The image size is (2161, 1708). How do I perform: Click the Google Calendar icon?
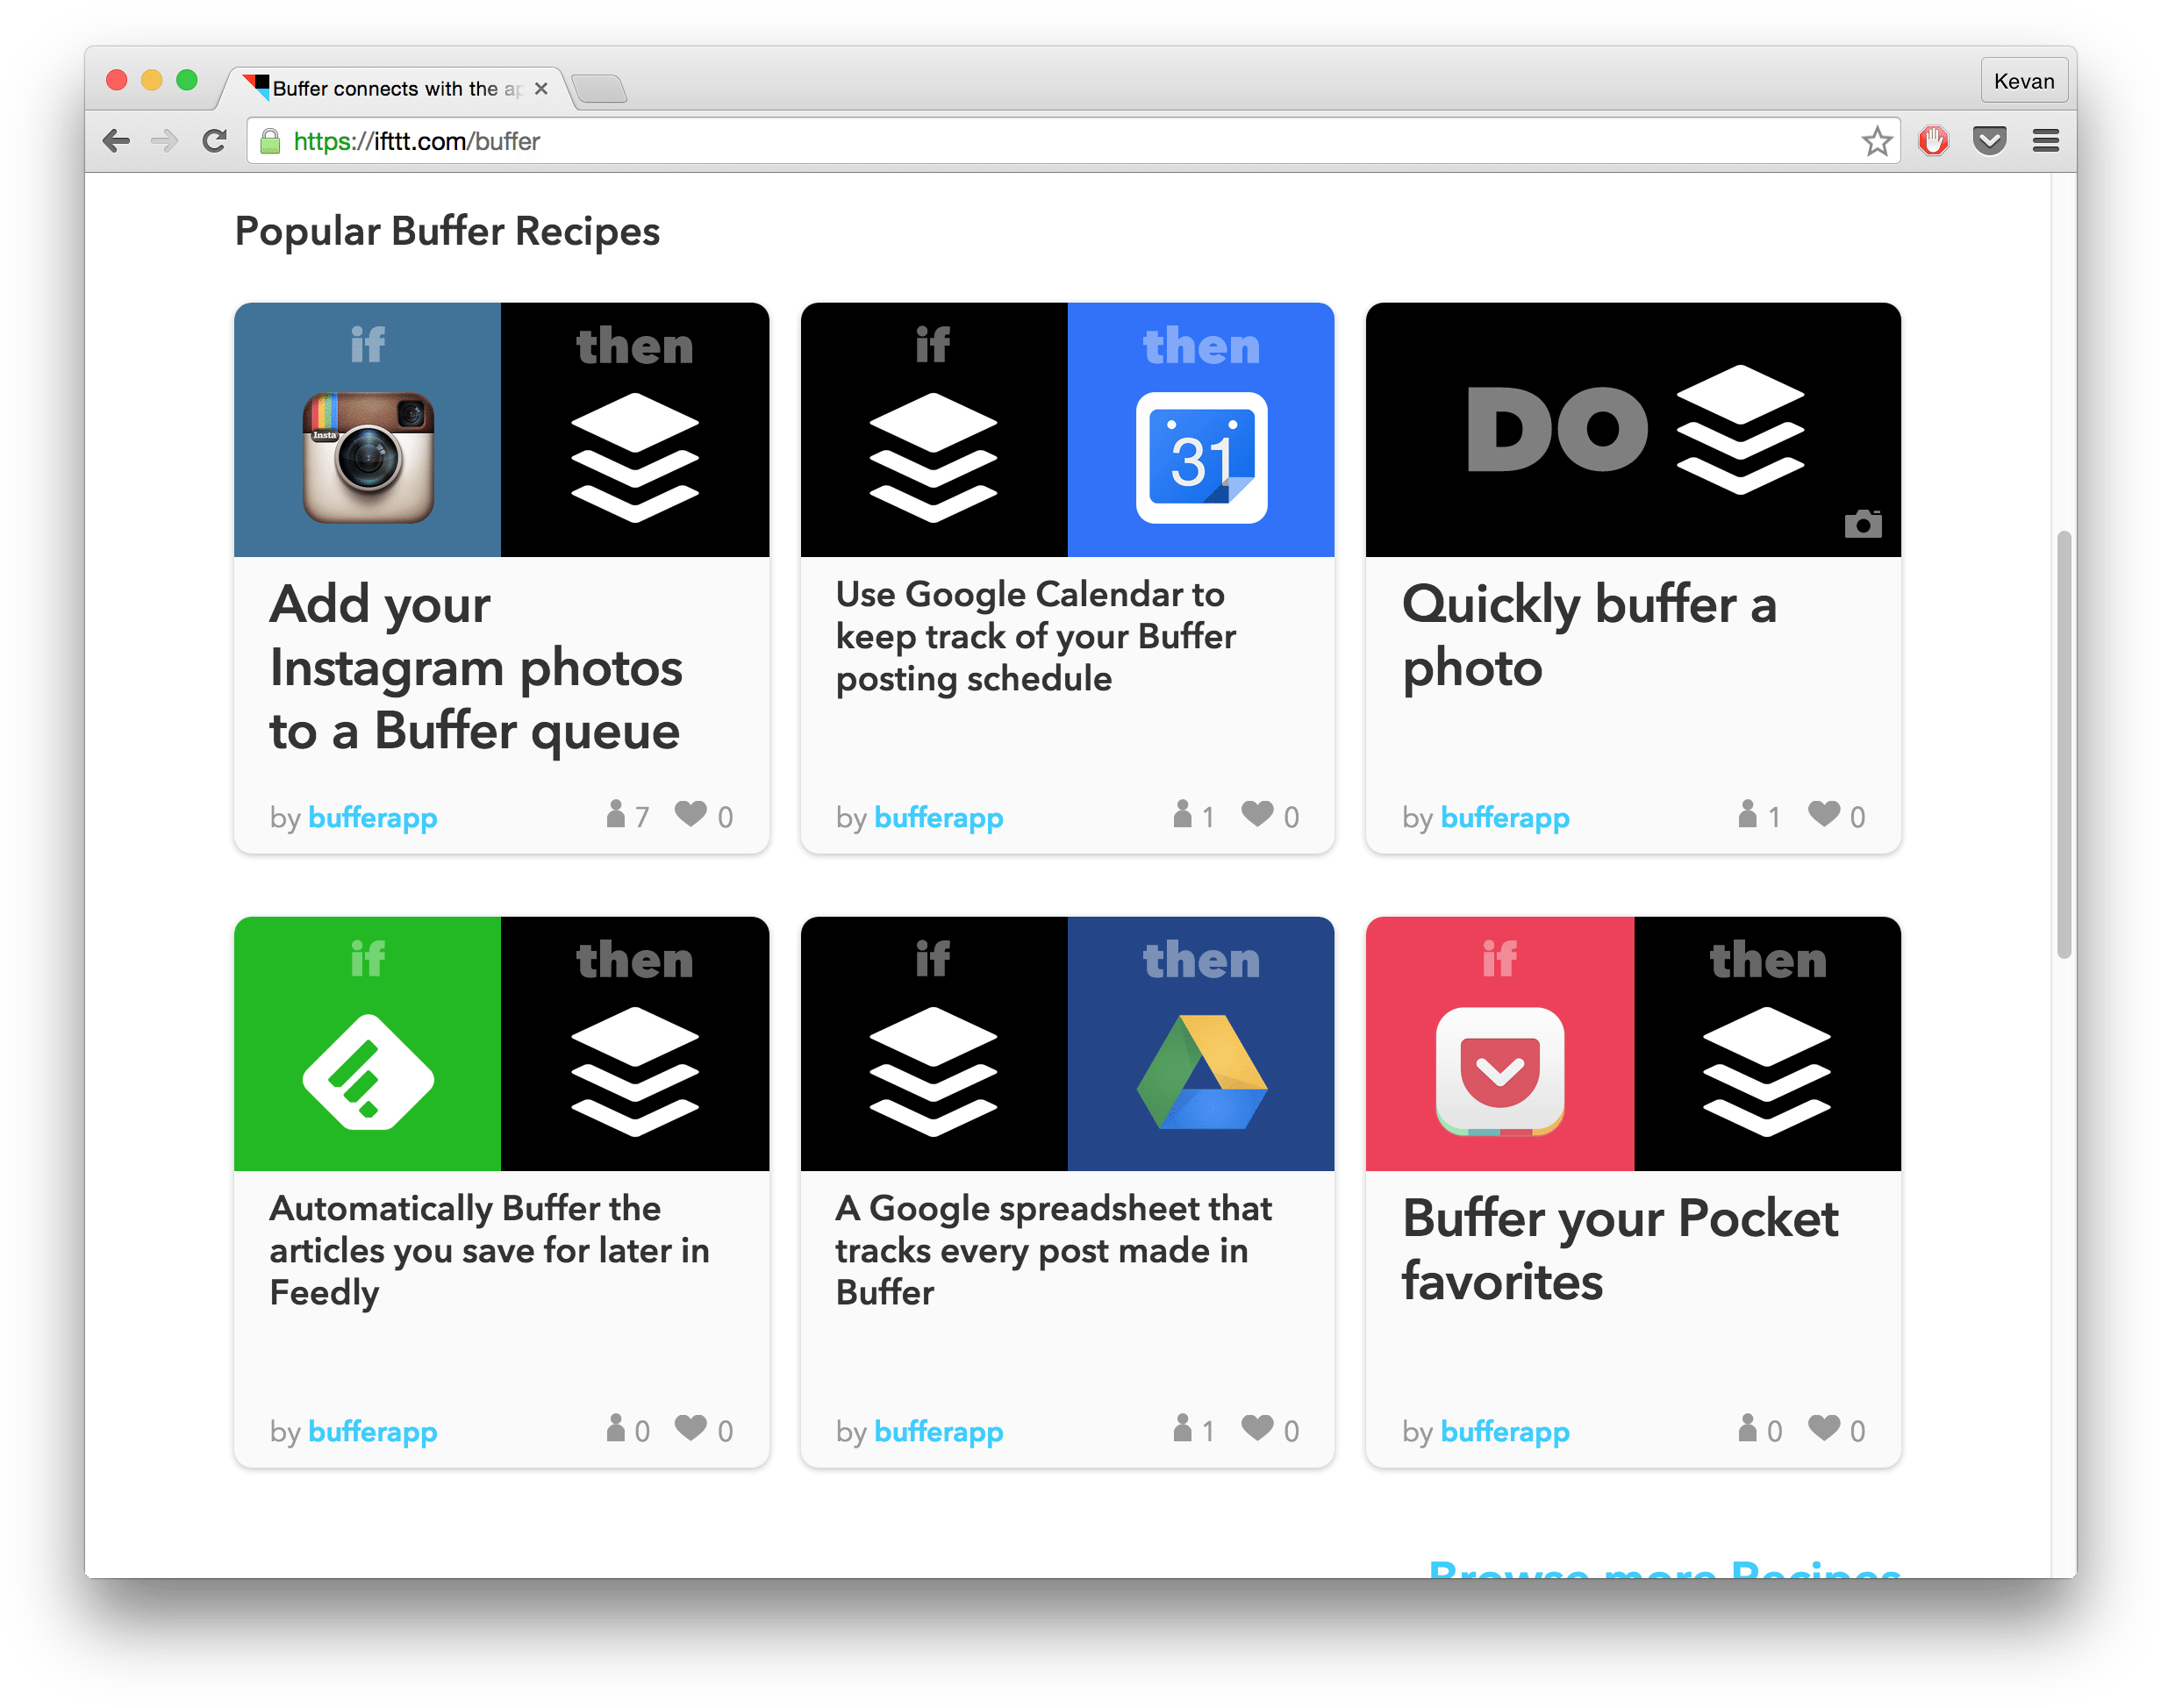(x=1200, y=458)
